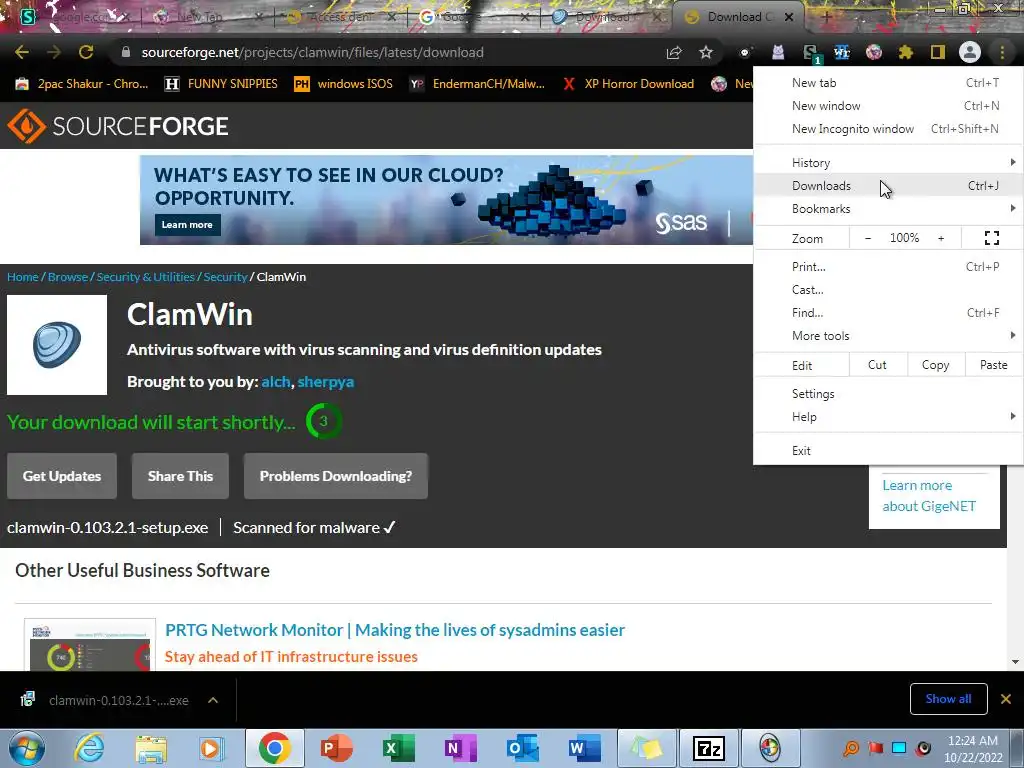Click Learn more about GigeNET link
The image size is (1024, 768).
(x=929, y=496)
